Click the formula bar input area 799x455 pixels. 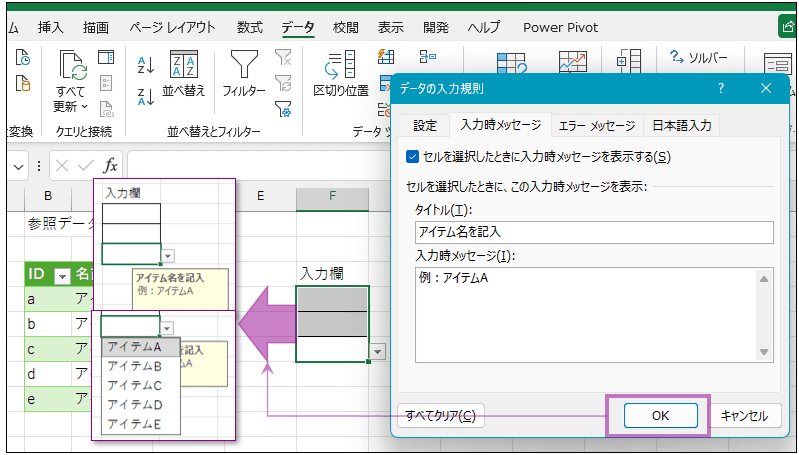(257, 166)
